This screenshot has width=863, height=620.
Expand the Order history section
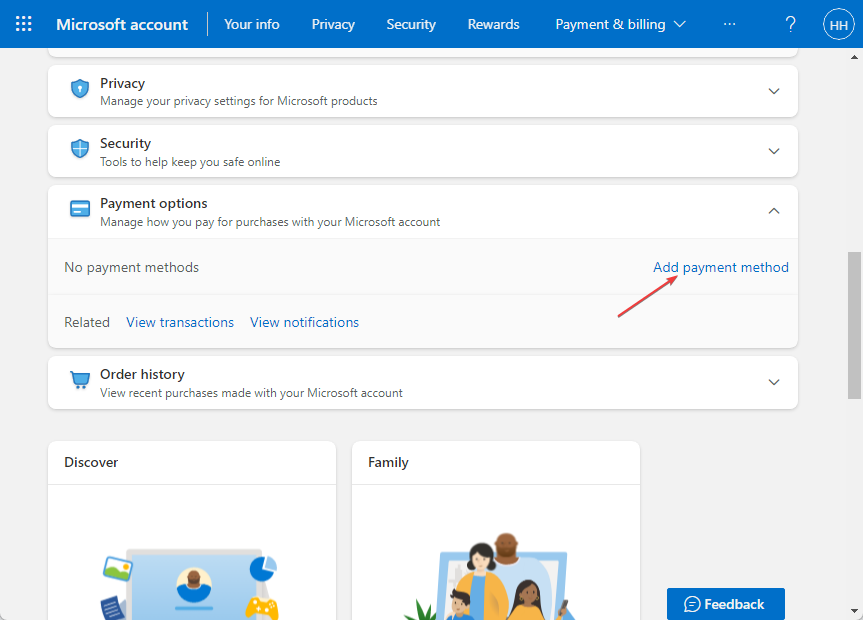click(x=773, y=382)
